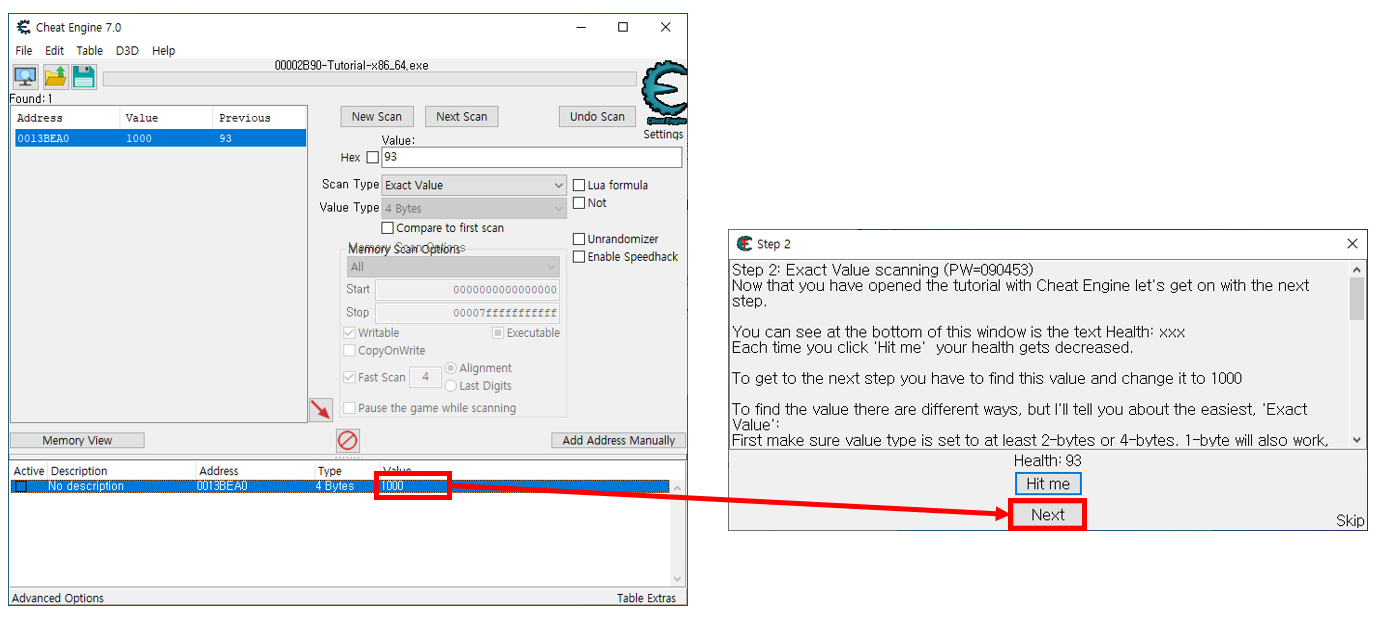Close the Step 2 window
The height and width of the screenshot is (626, 1384).
click(x=1352, y=244)
